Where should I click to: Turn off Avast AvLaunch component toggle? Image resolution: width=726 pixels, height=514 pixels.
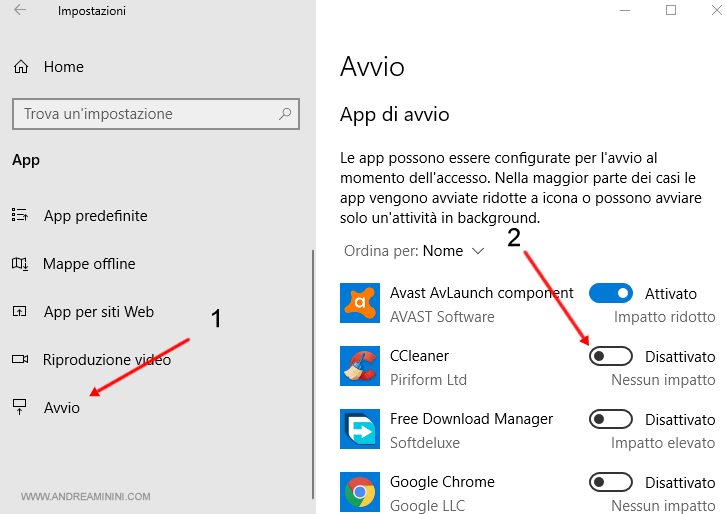coord(611,294)
